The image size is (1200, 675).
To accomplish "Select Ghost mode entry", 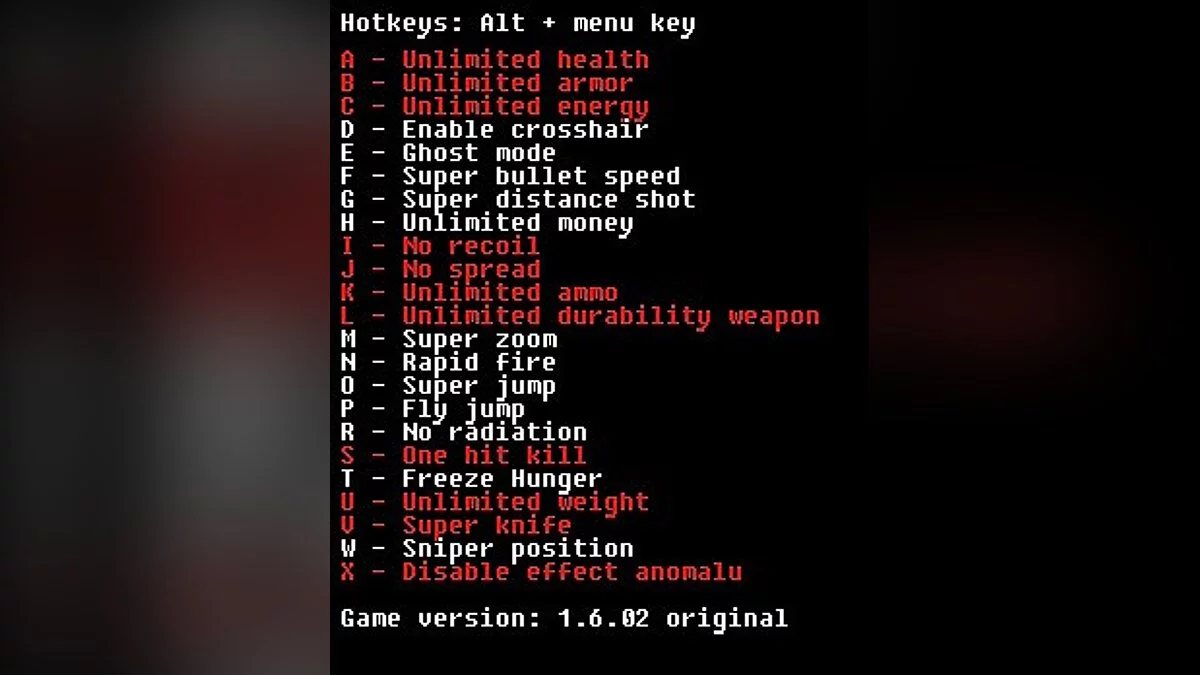I will (x=448, y=153).
